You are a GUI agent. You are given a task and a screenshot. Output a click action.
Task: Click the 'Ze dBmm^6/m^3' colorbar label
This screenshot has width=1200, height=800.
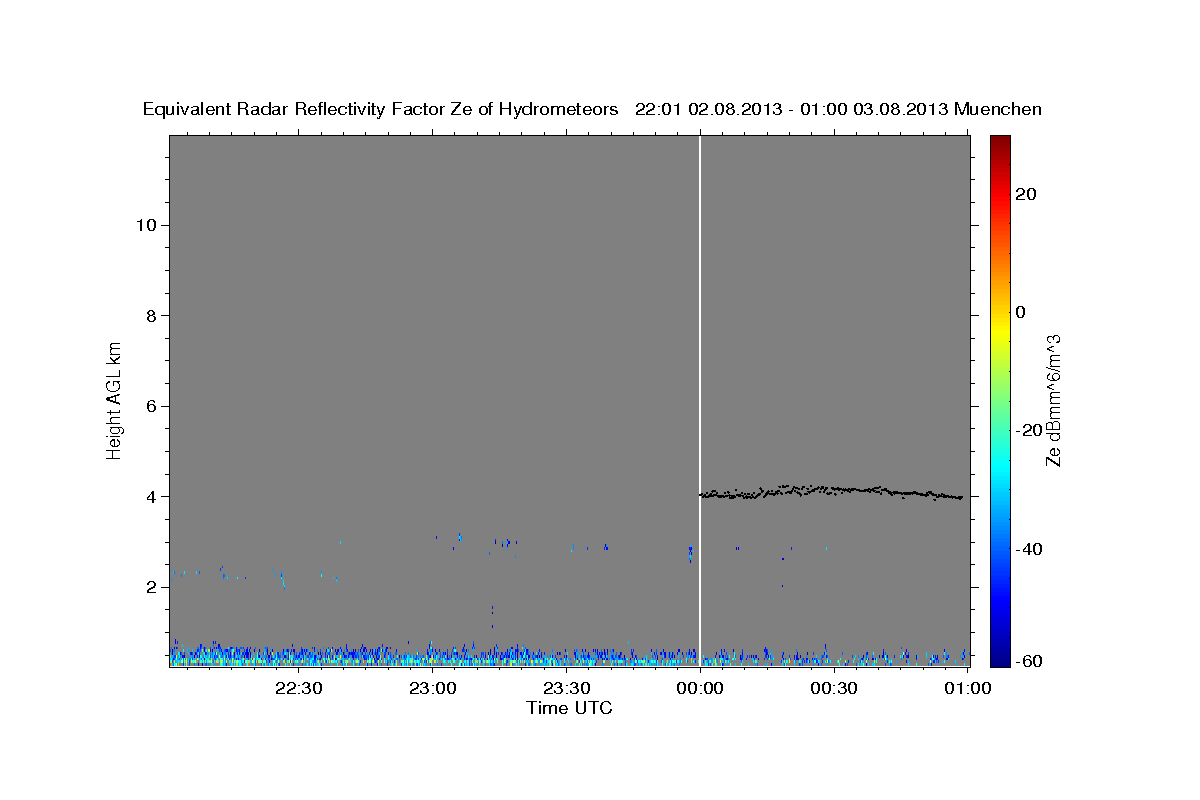pos(1052,400)
